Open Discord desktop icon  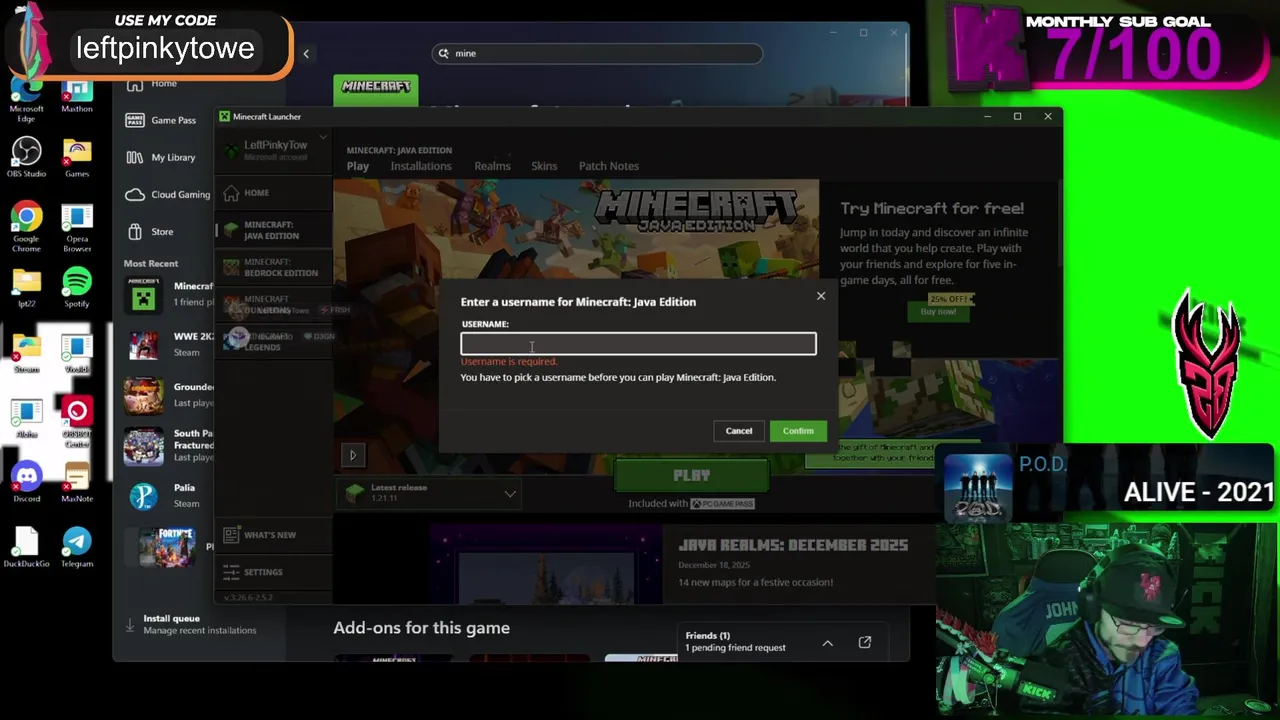(27, 483)
